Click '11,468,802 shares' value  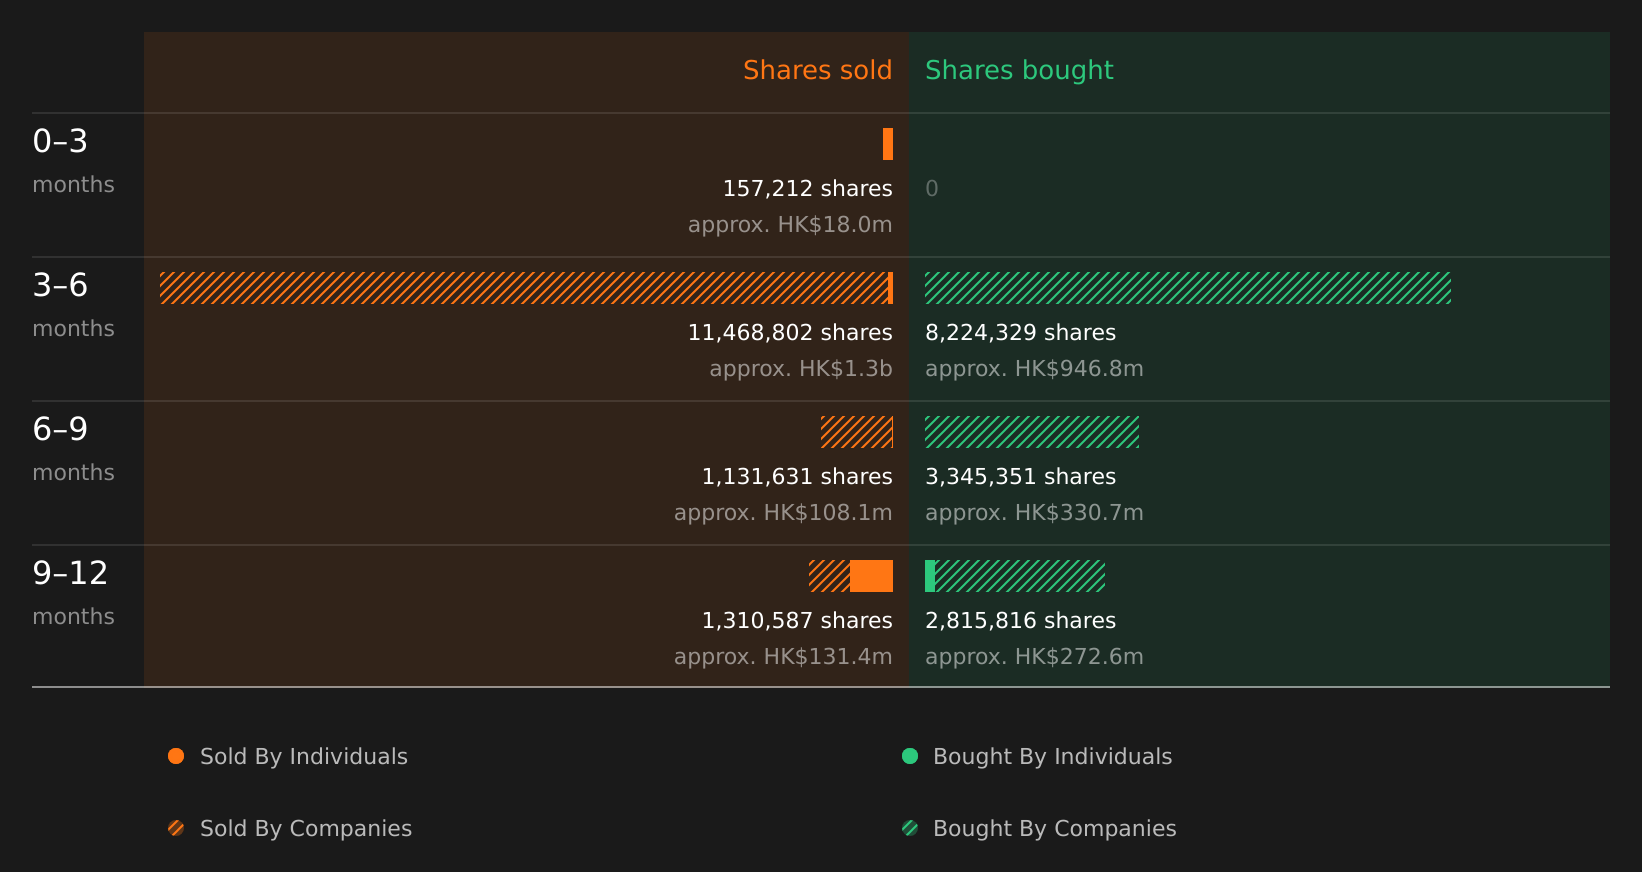(x=790, y=332)
